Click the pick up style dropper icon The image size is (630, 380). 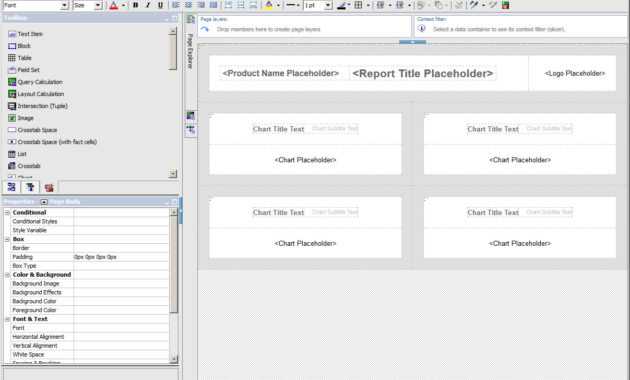[474, 5]
